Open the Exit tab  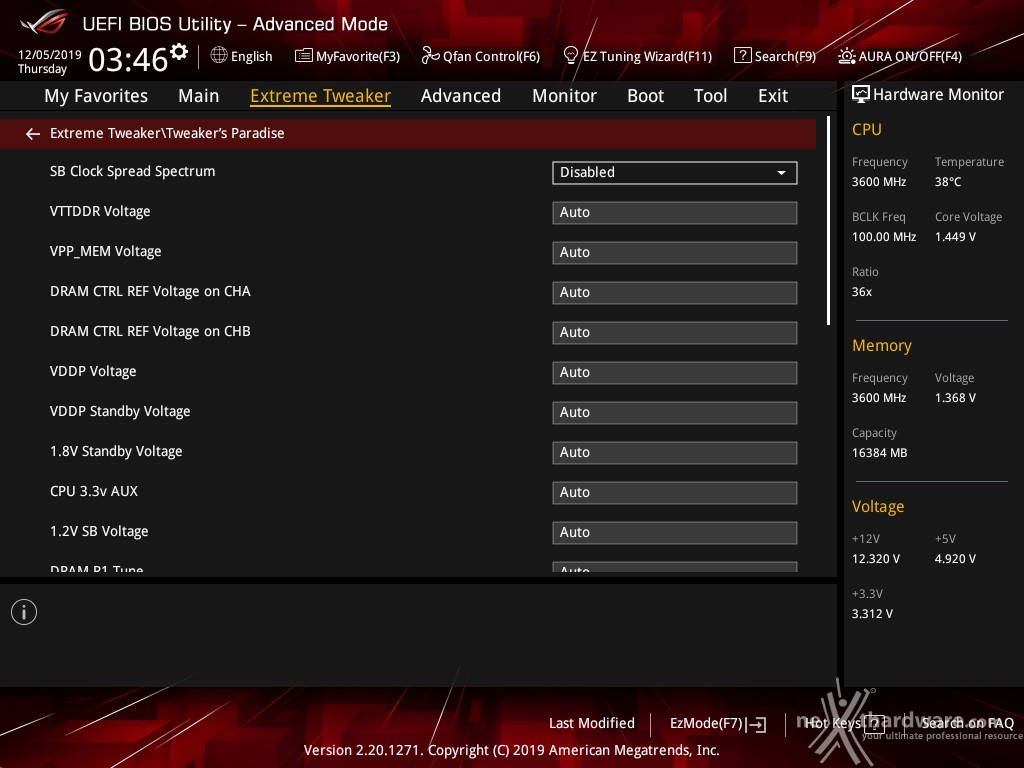[773, 96]
